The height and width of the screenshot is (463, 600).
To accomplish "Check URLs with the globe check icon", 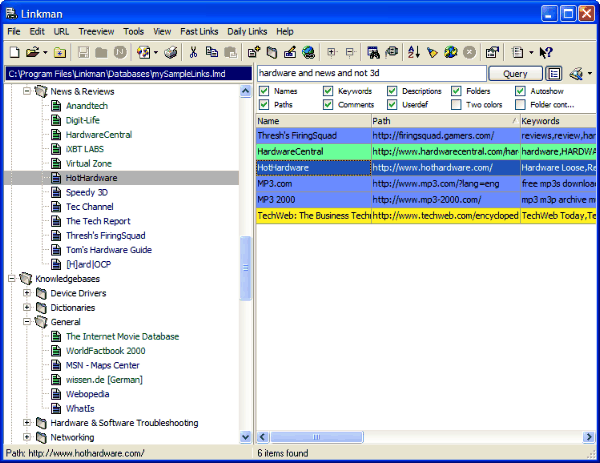I will [451, 52].
